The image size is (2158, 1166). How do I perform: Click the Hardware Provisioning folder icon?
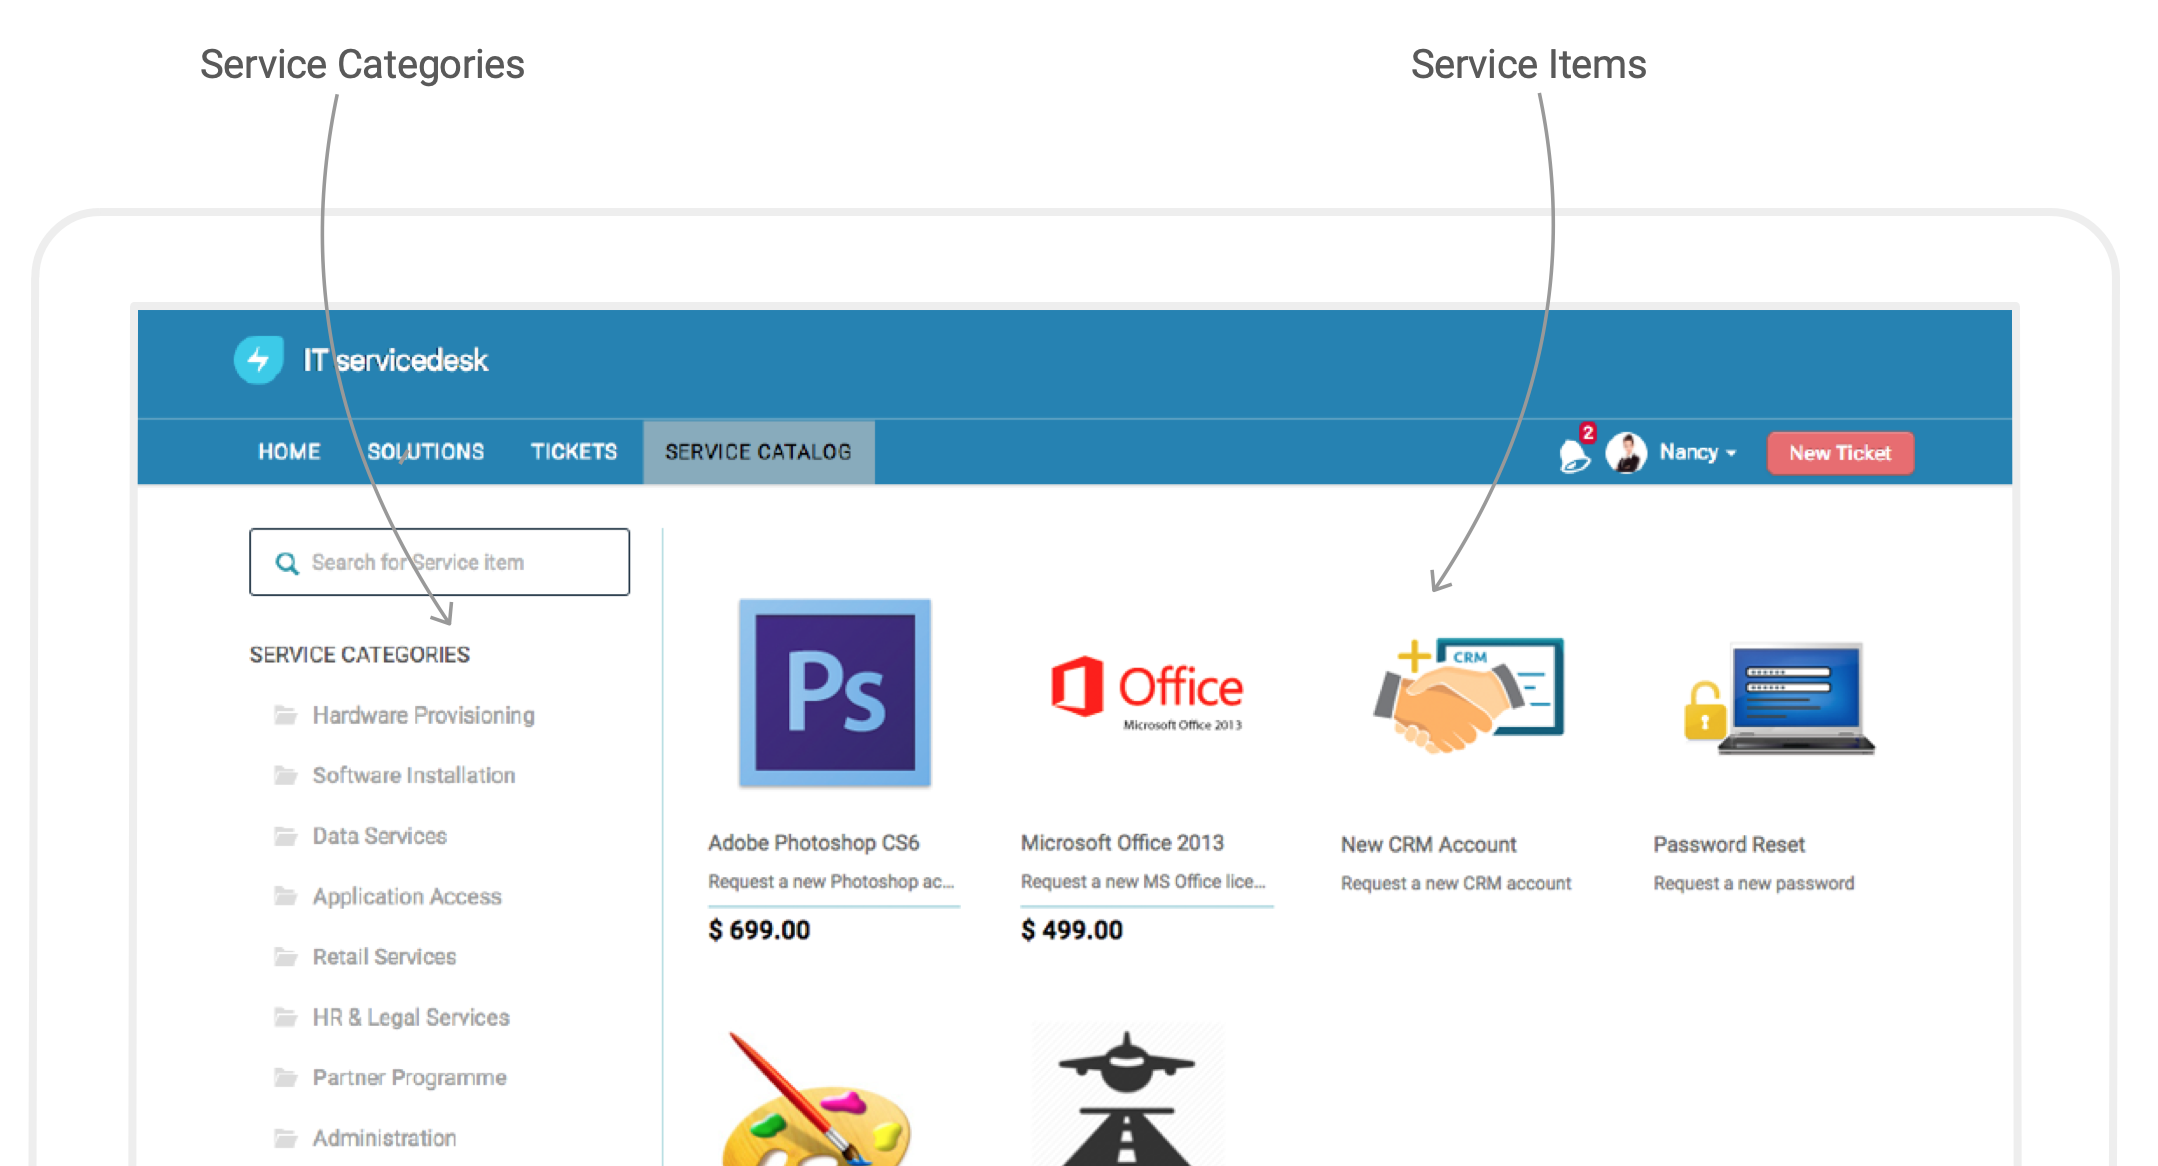coord(286,715)
